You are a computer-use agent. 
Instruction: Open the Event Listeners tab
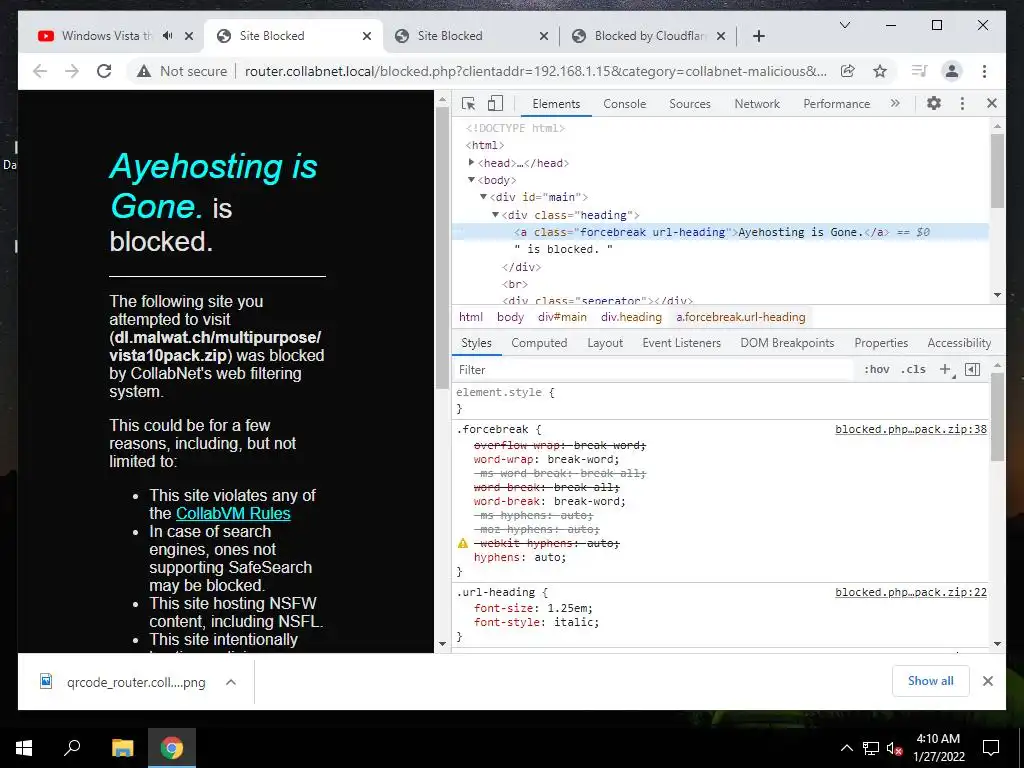(681, 343)
